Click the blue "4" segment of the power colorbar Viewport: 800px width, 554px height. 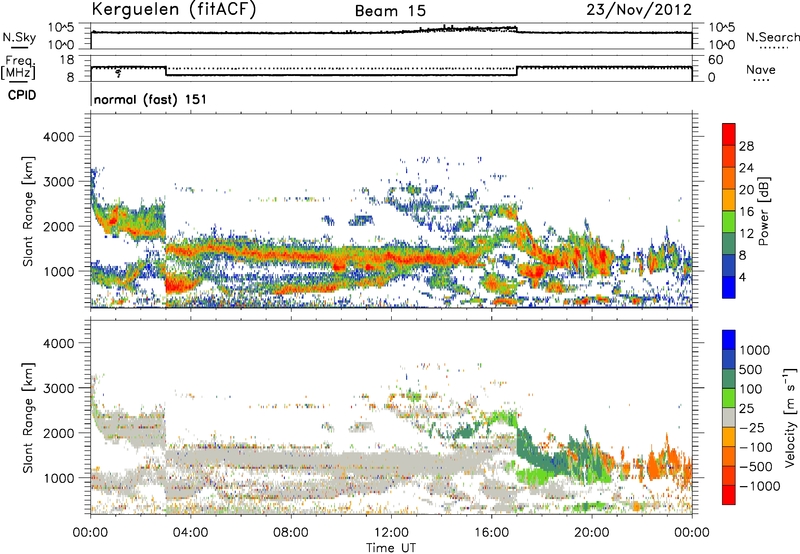pyautogui.click(x=729, y=287)
